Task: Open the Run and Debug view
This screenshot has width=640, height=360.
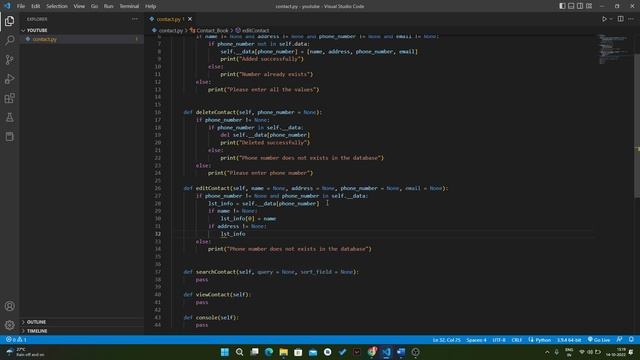Action: 10,79
